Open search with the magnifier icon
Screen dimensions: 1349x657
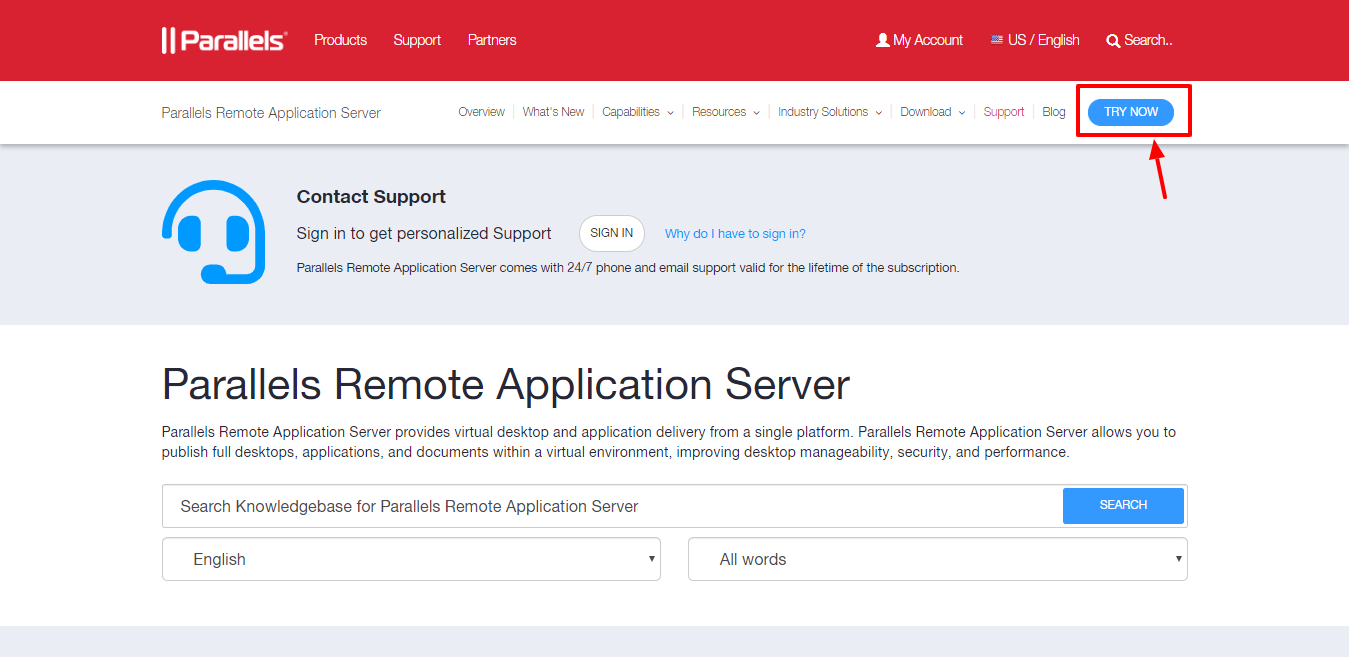1113,40
